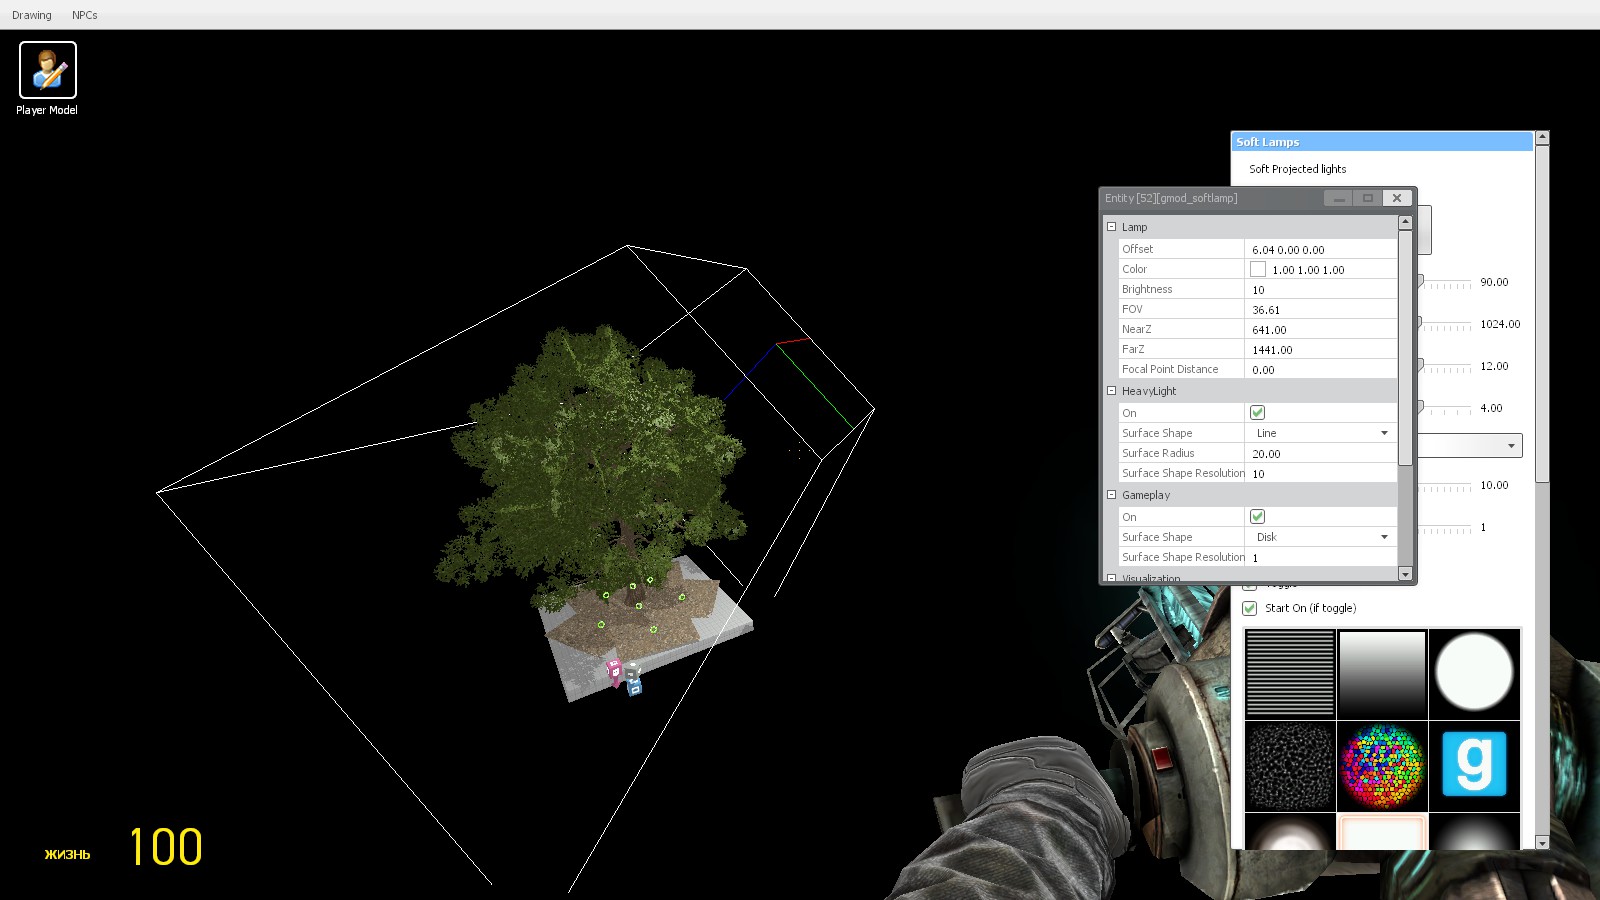Viewport: 1600px width, 900px height.
Task: Click the slider track beside value 90.00
Action: 1445,283
